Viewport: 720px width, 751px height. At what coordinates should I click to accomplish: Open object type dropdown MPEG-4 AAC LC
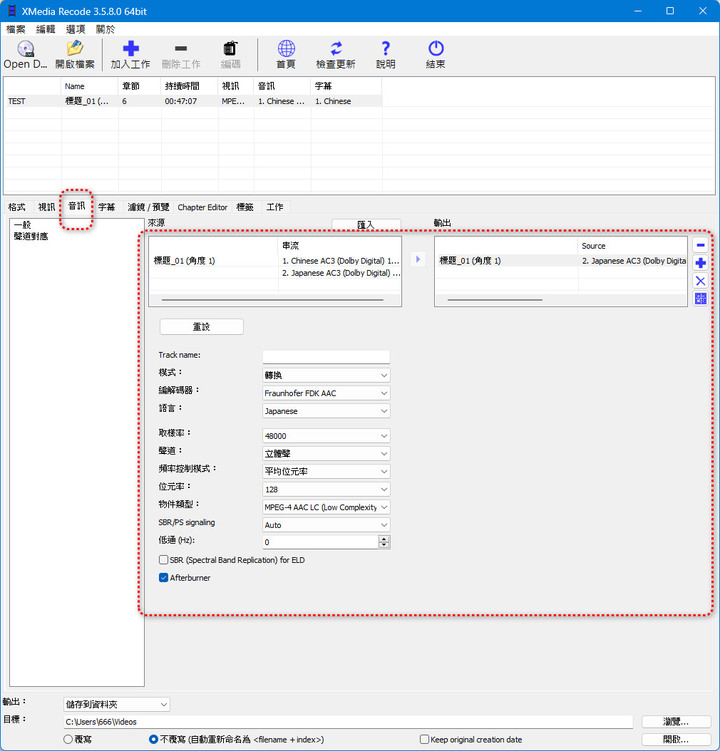[x=326, y=507]
